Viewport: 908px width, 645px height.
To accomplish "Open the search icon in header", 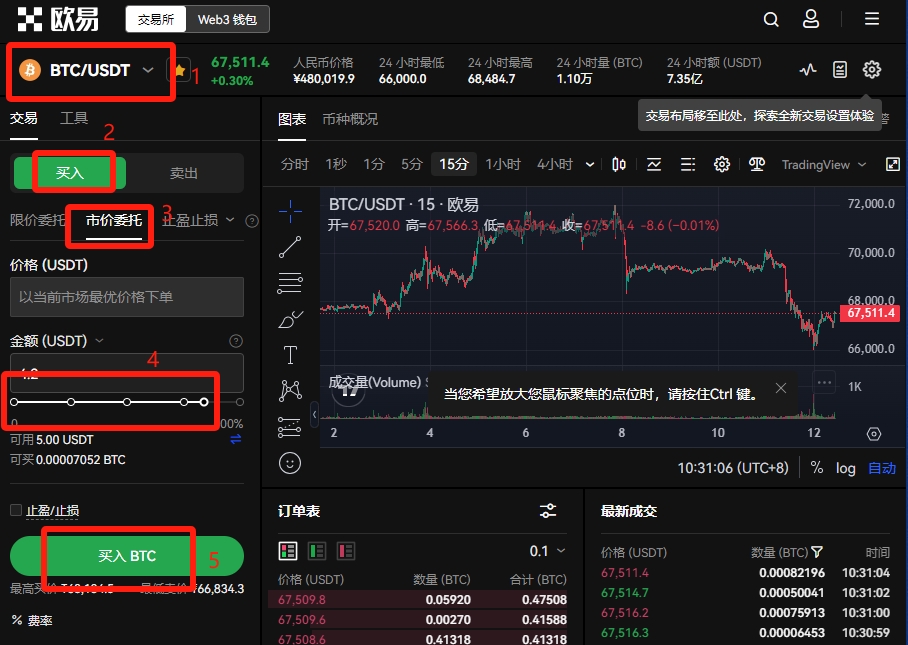I will [771, 20].
